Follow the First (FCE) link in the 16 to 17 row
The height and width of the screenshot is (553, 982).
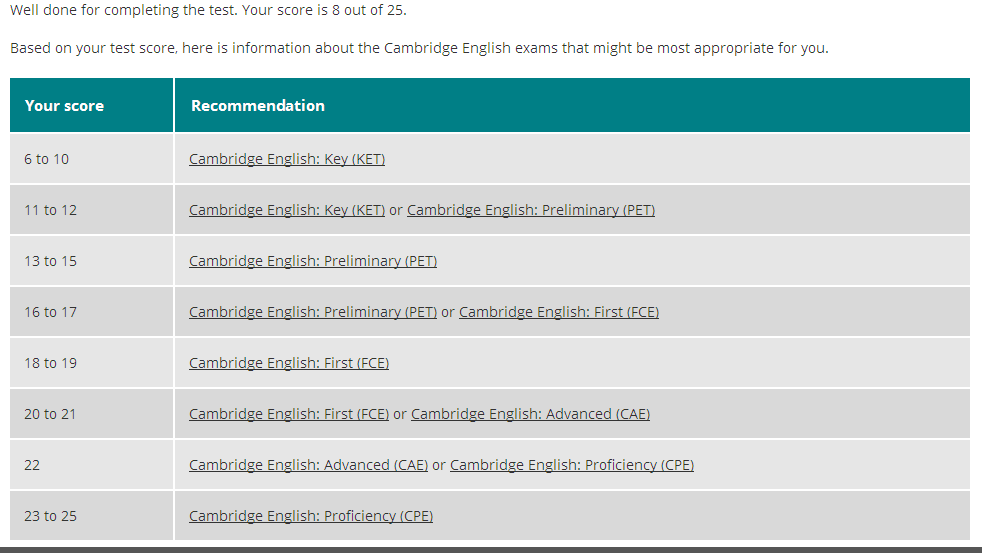tap(559, 312)
